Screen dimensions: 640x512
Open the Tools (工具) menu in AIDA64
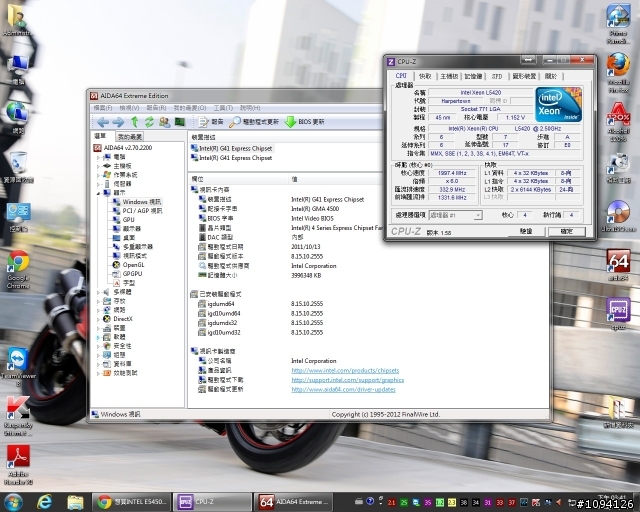(223, 108)
